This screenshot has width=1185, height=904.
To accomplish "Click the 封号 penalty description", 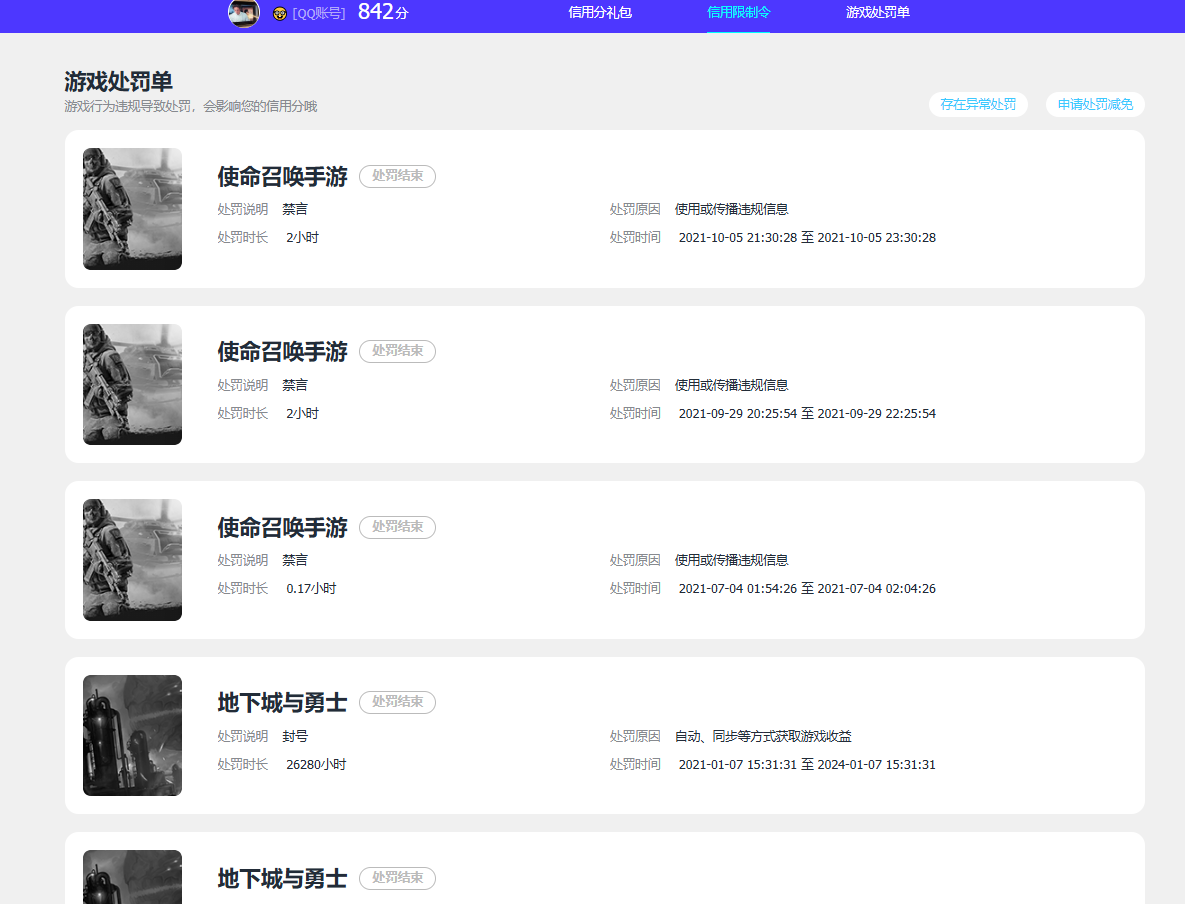I will coord(295,736).
